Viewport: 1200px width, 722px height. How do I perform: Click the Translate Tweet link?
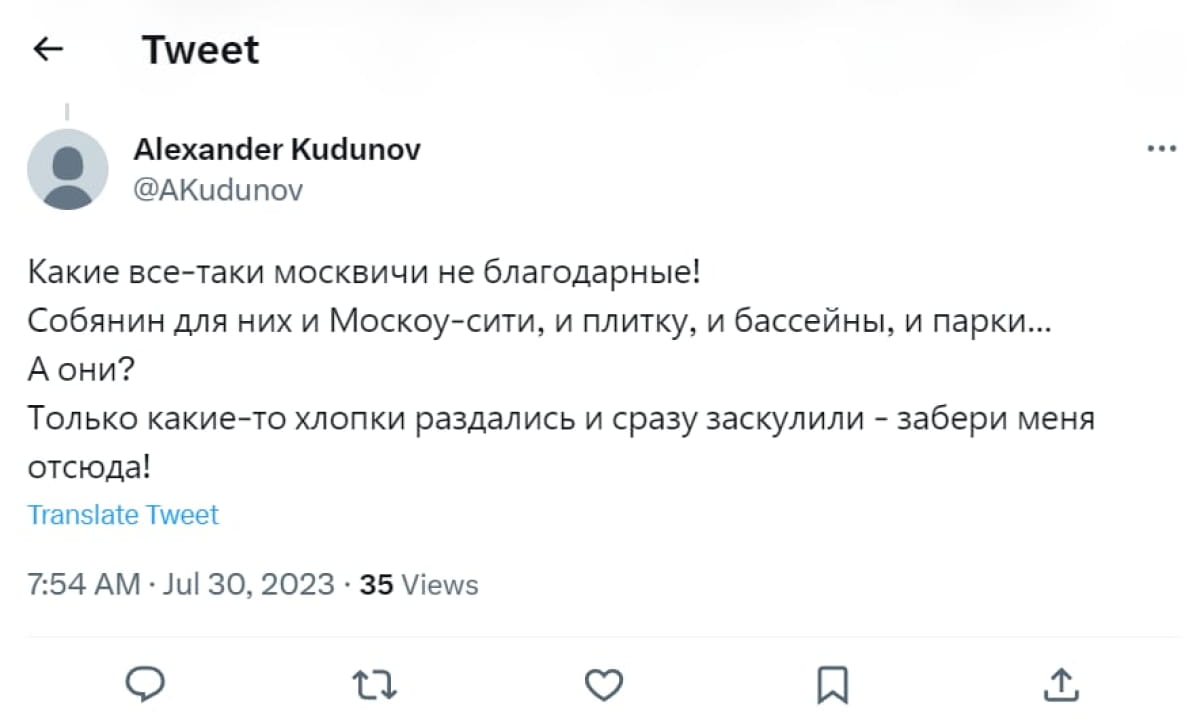coord(123,515)
